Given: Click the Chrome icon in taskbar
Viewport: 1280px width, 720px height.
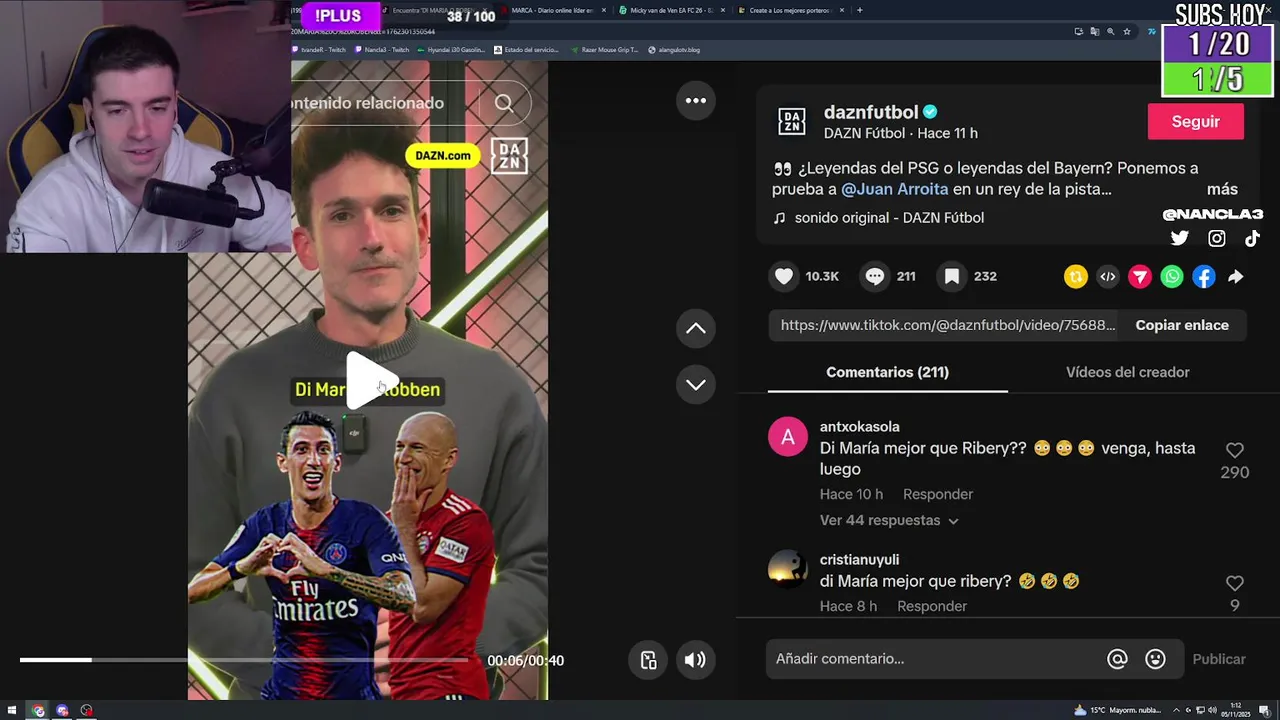Looking at the screenshot, I should [x=38, y=711].
